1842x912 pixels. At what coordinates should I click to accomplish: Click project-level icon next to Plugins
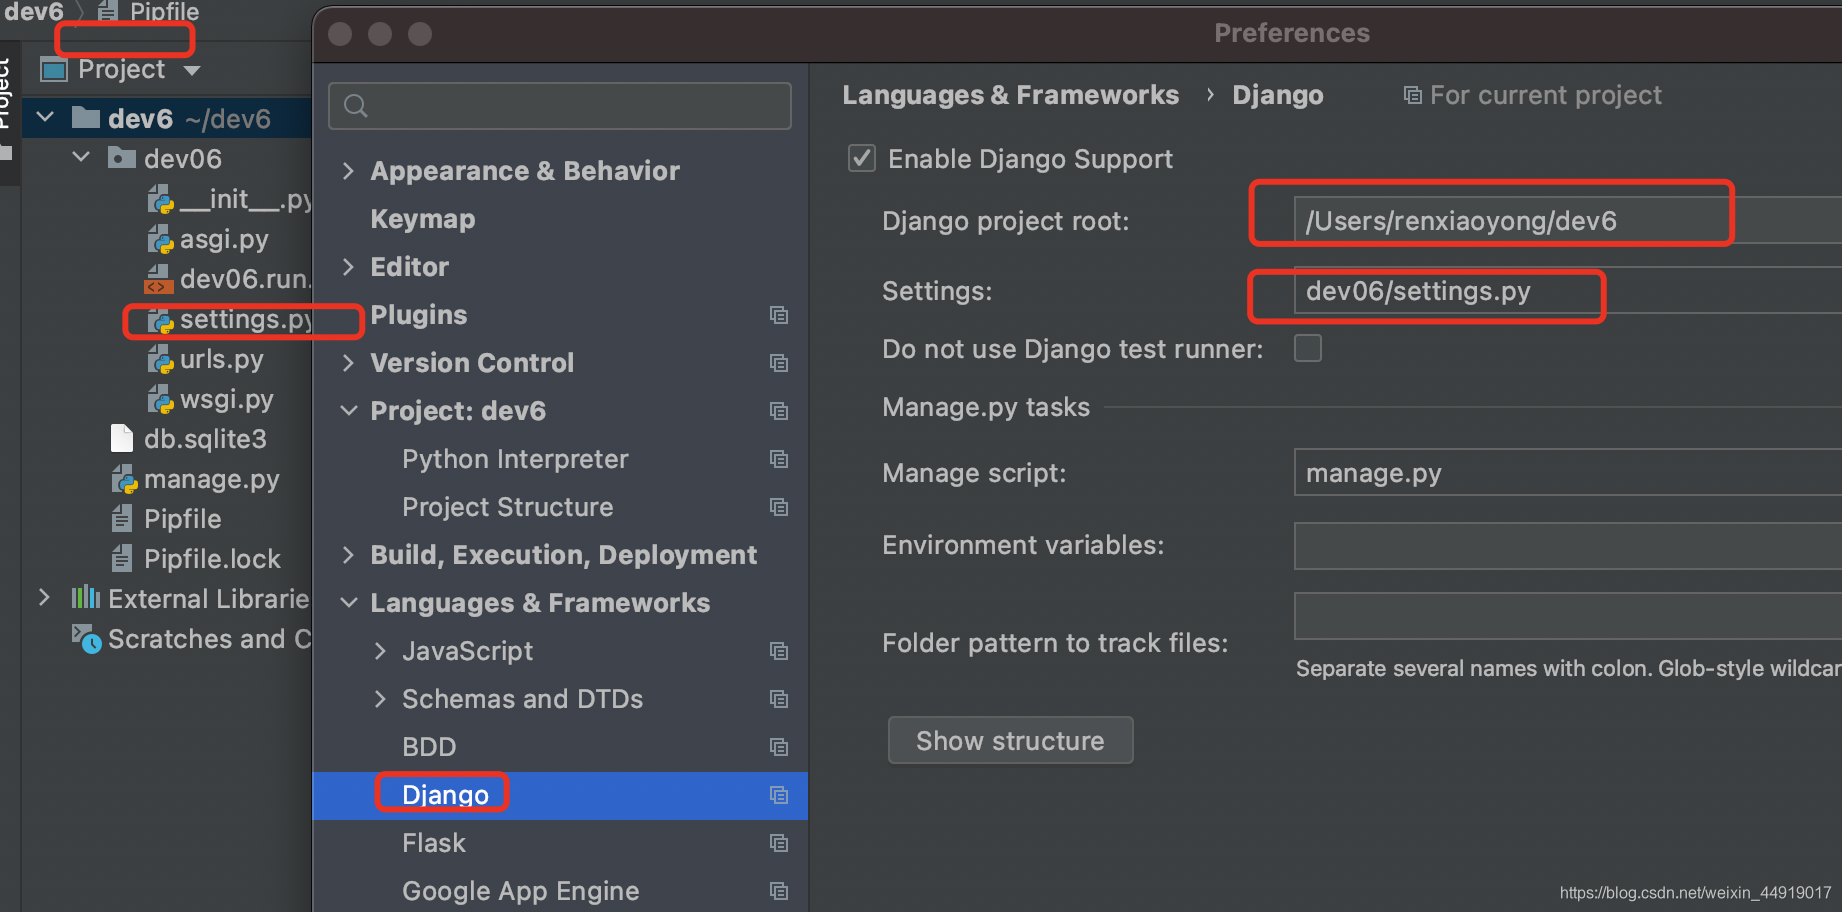pos(779,315)
